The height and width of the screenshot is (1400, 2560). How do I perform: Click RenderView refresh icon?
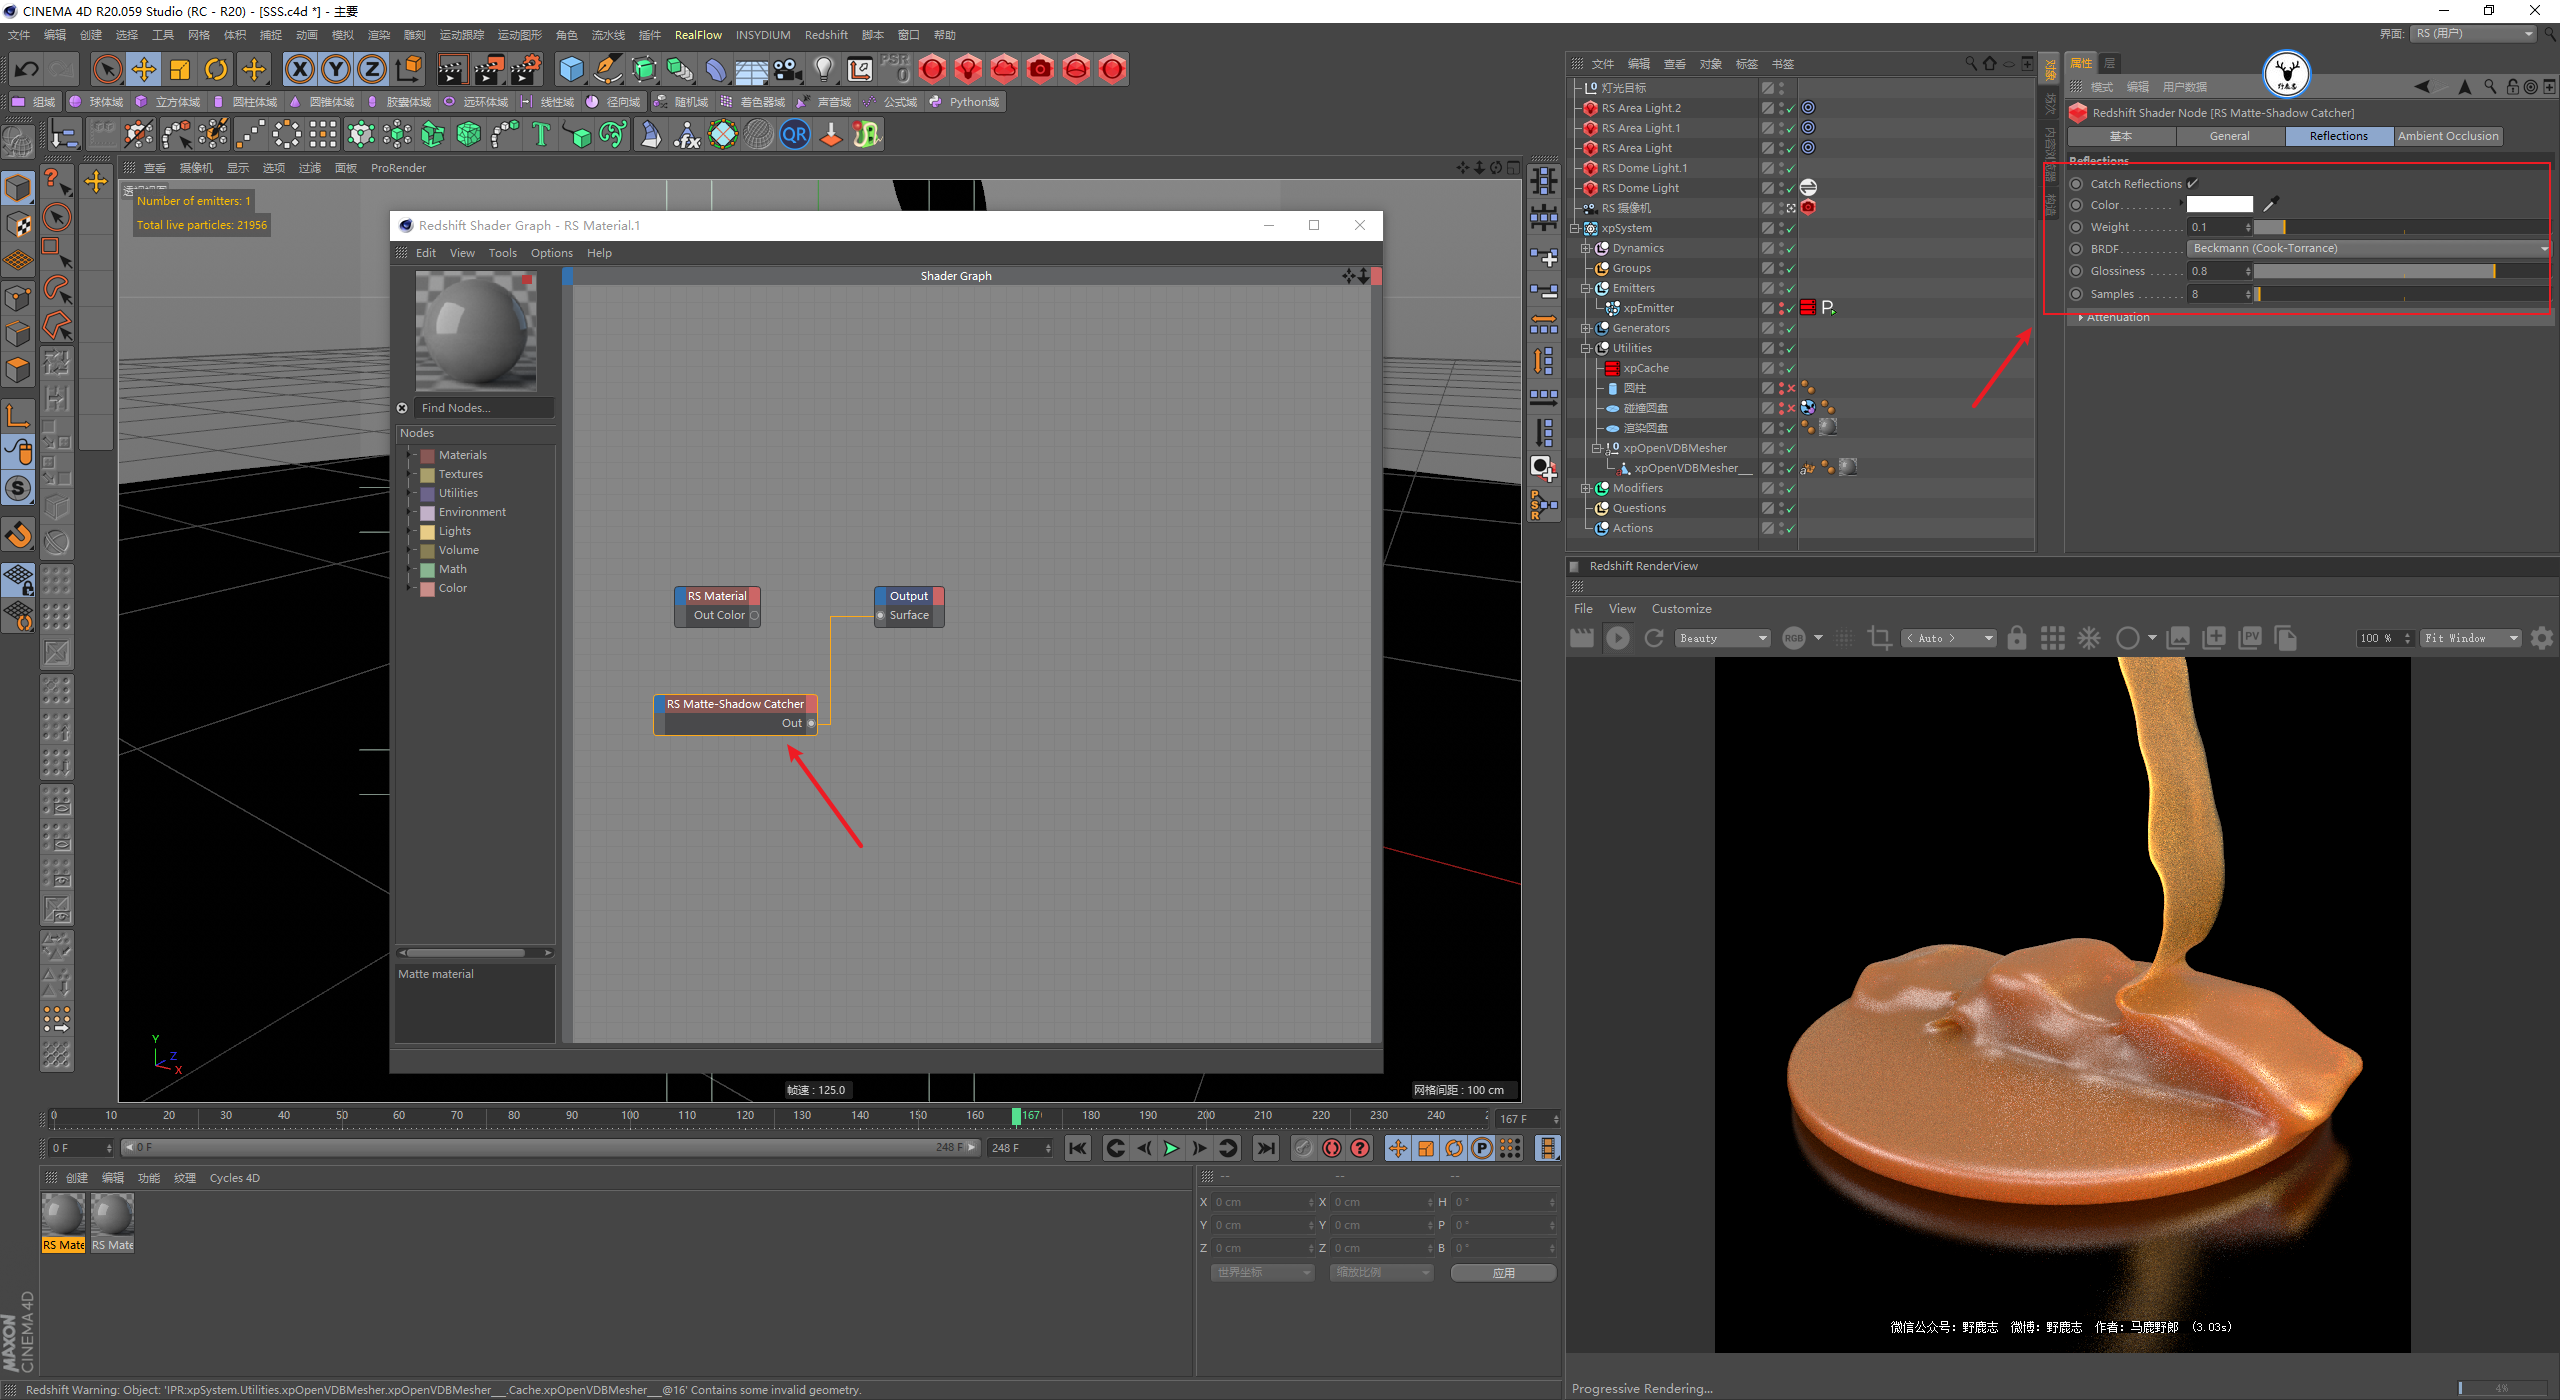point(1654,638)
